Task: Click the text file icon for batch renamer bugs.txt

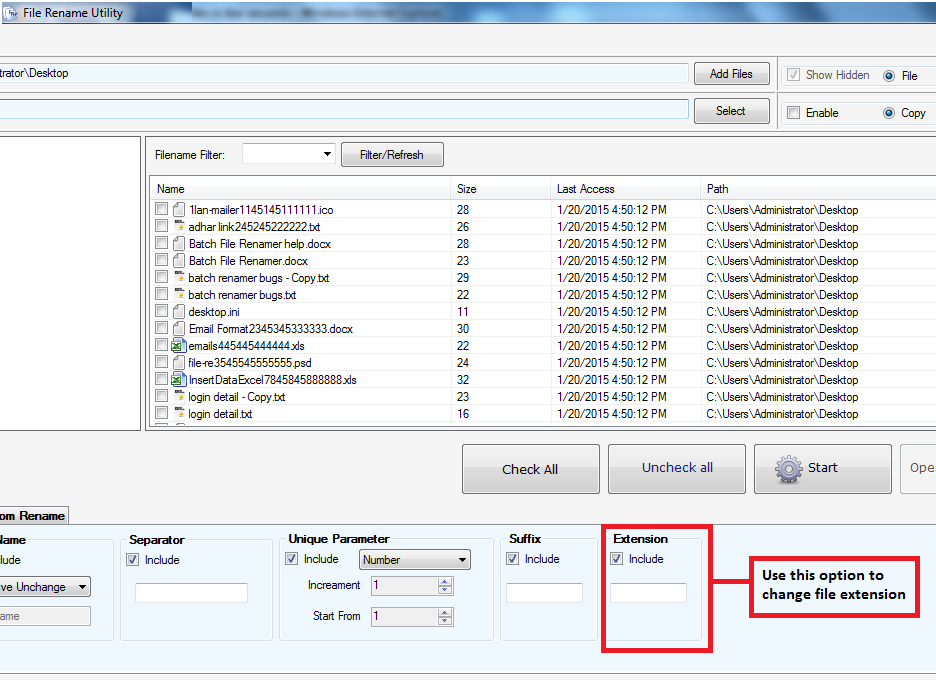Action: tap(178, 294)
